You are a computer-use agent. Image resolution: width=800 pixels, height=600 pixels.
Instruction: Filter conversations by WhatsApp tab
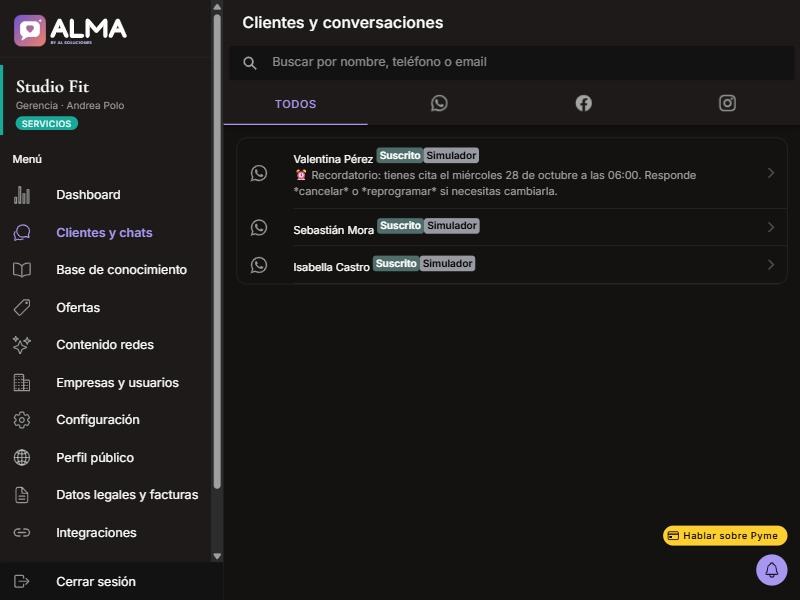[x=439, y=104]
